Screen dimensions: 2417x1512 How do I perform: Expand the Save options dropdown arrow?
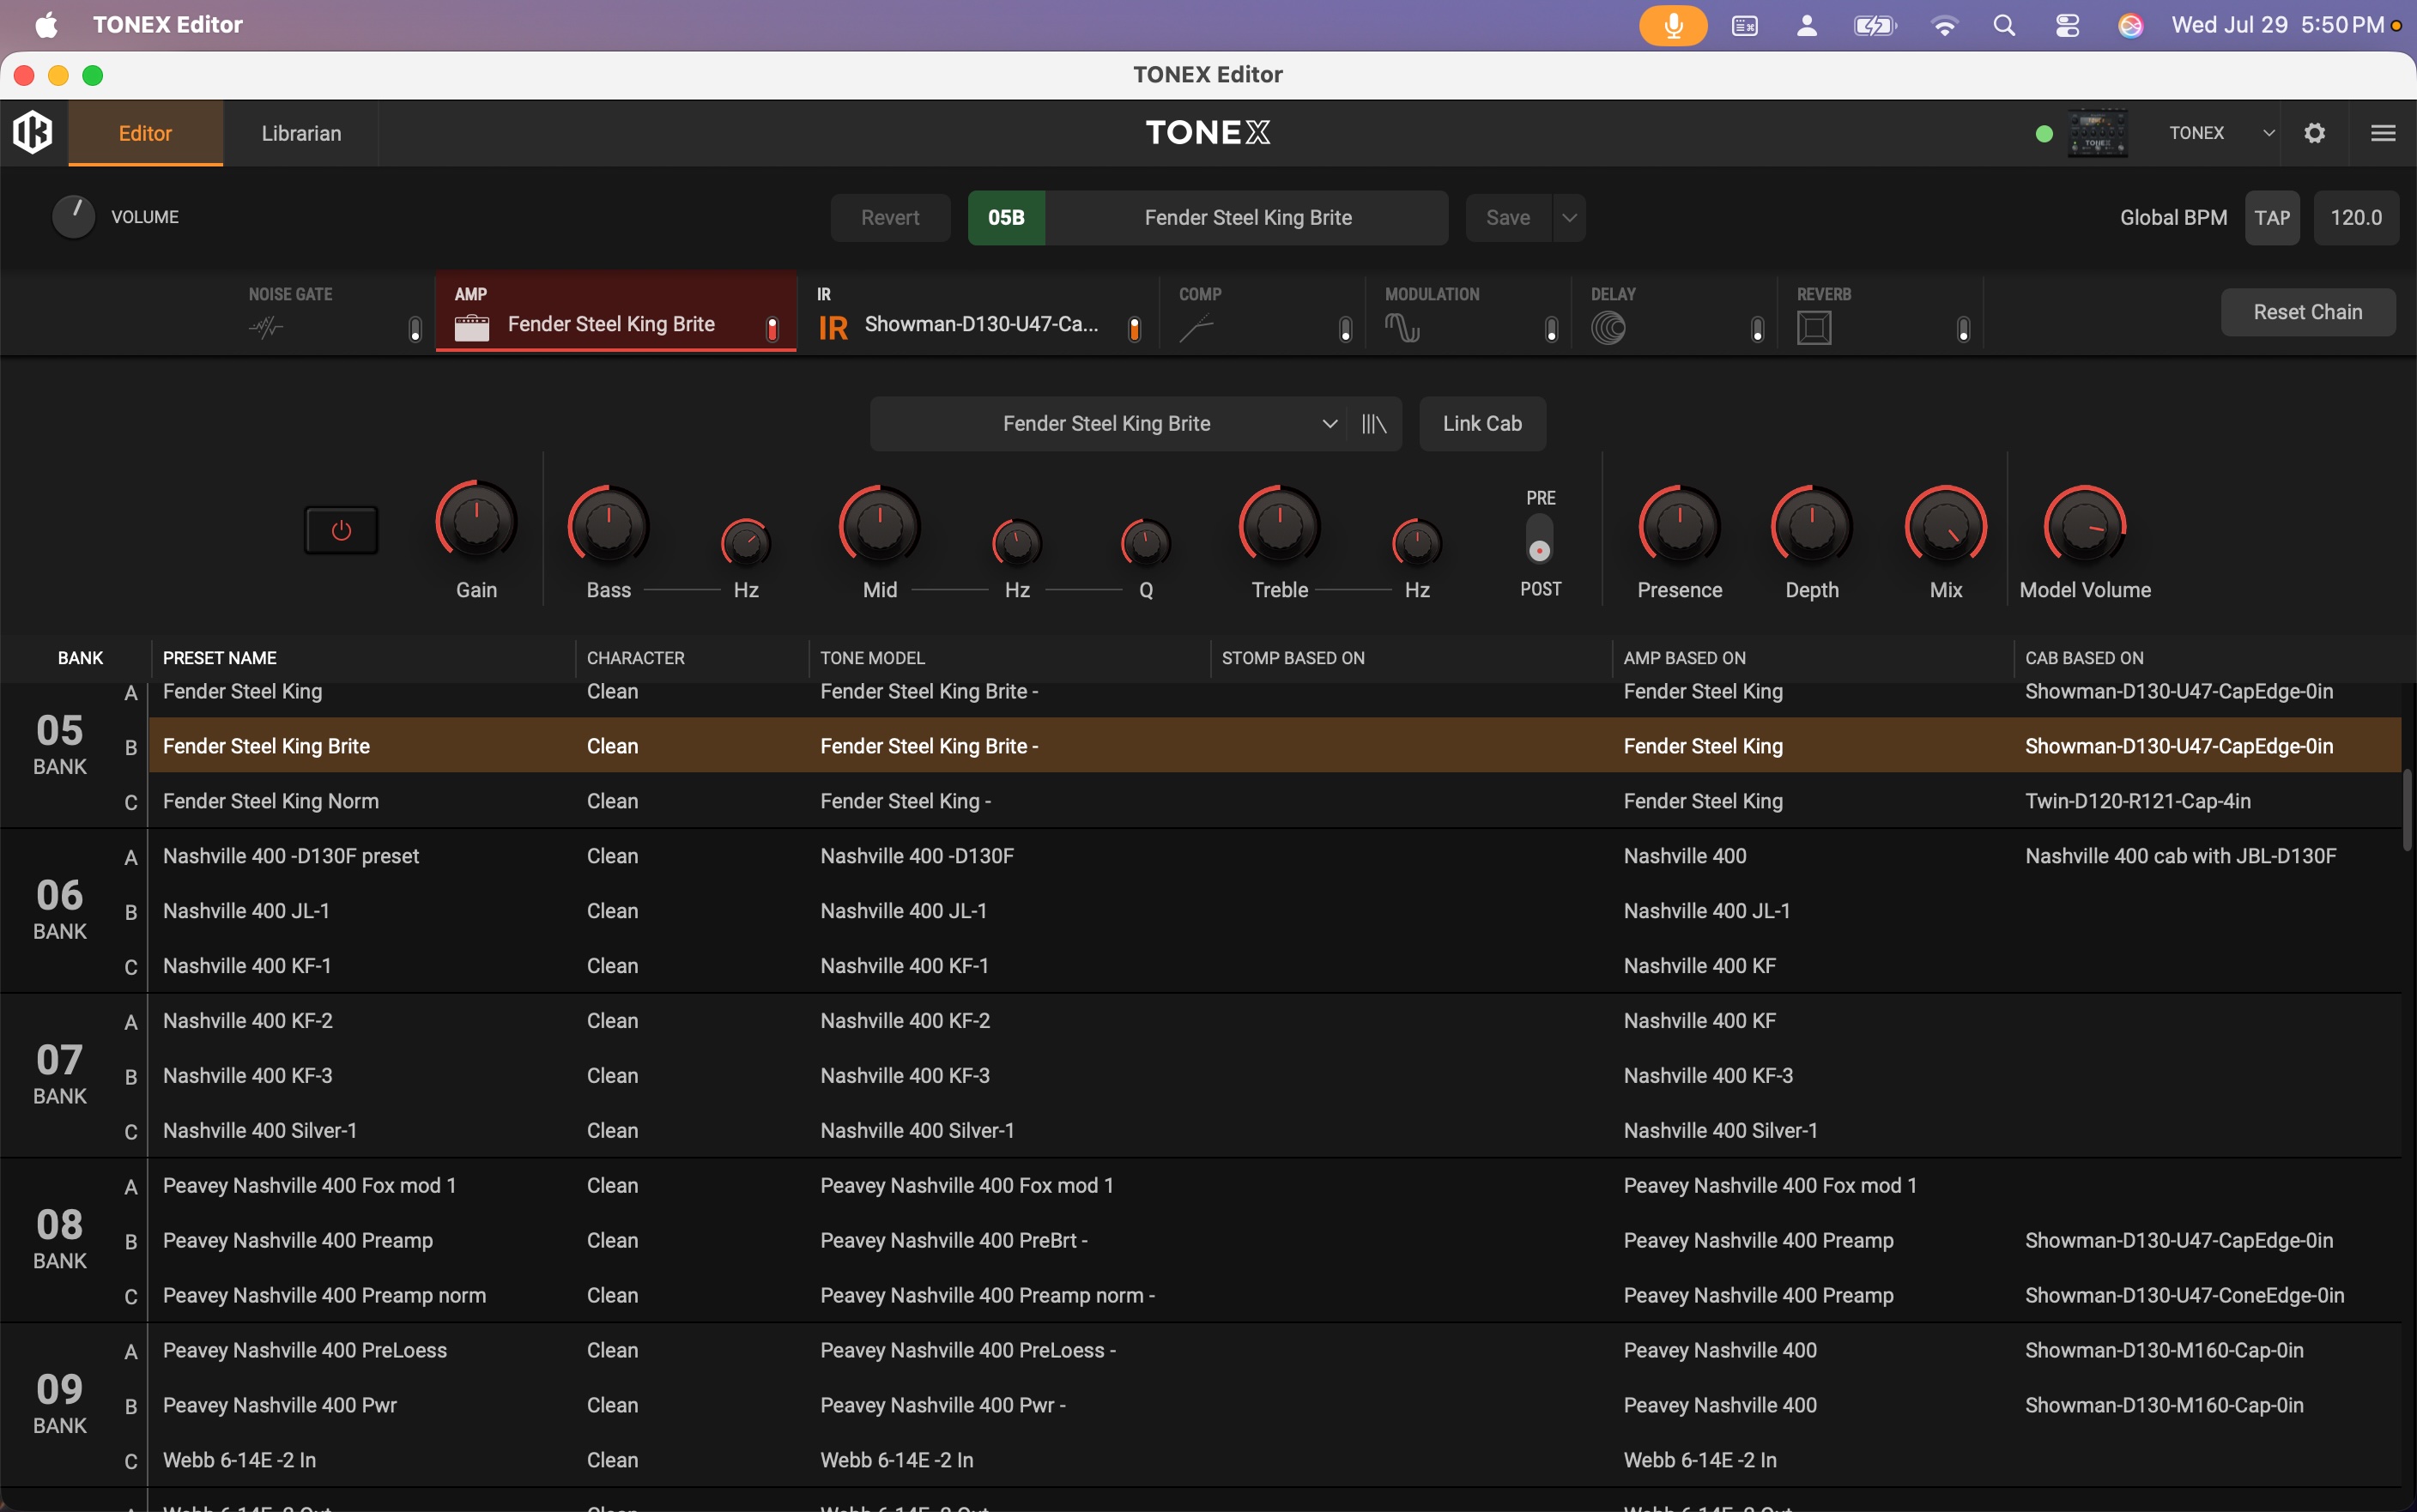(x=1569, y=218)
